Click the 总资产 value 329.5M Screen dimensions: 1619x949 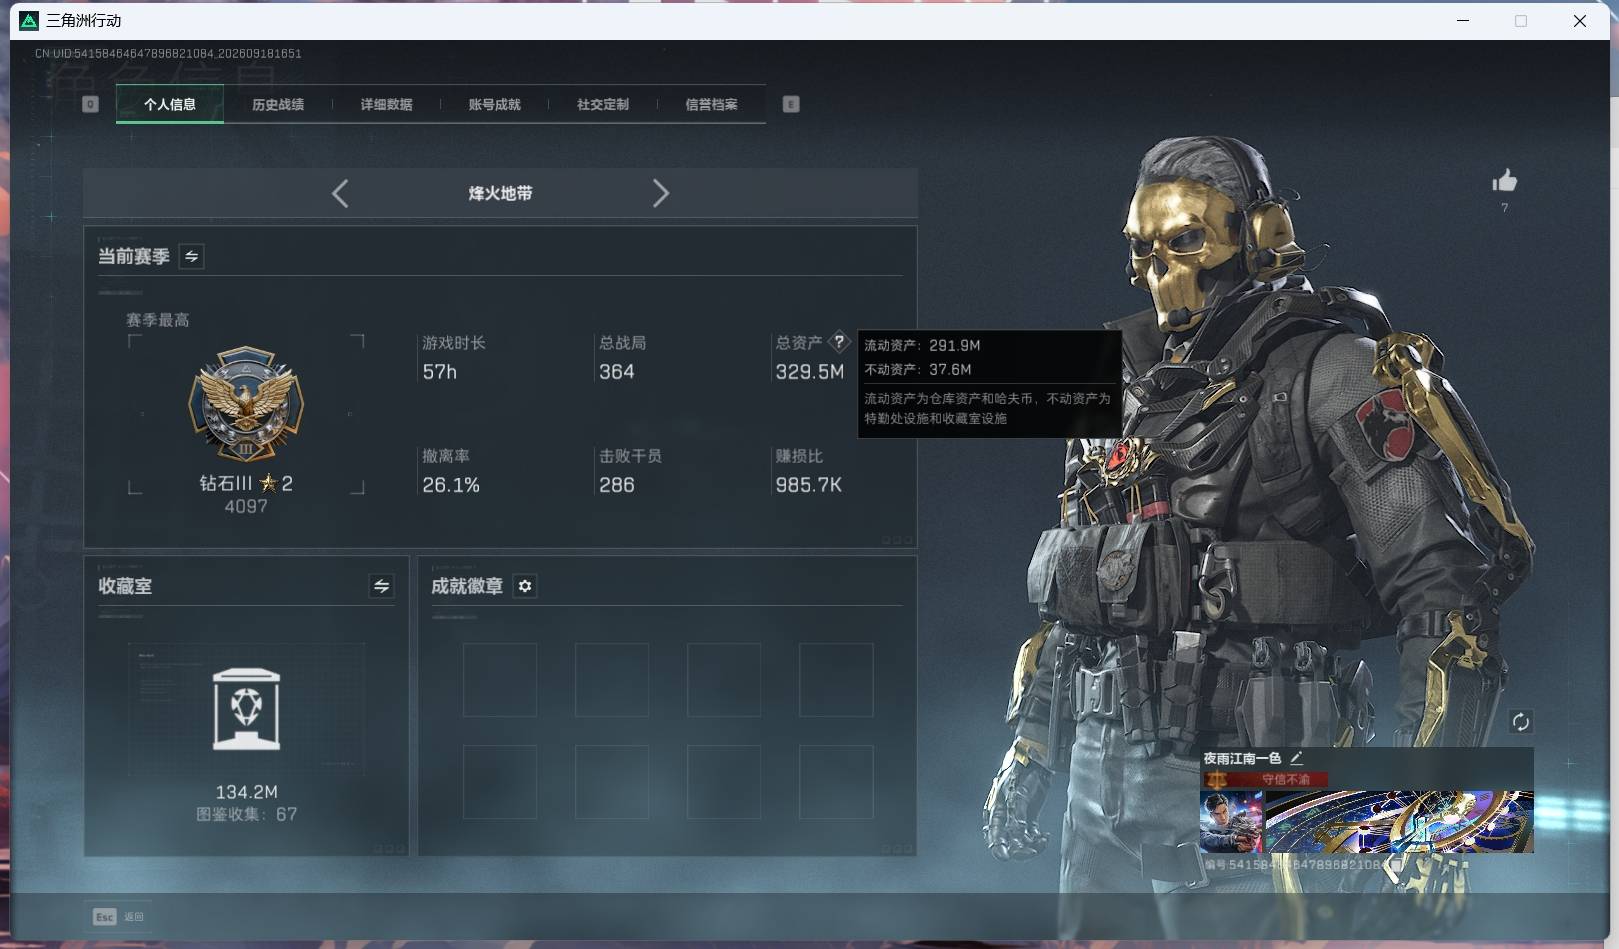point(809,372)
